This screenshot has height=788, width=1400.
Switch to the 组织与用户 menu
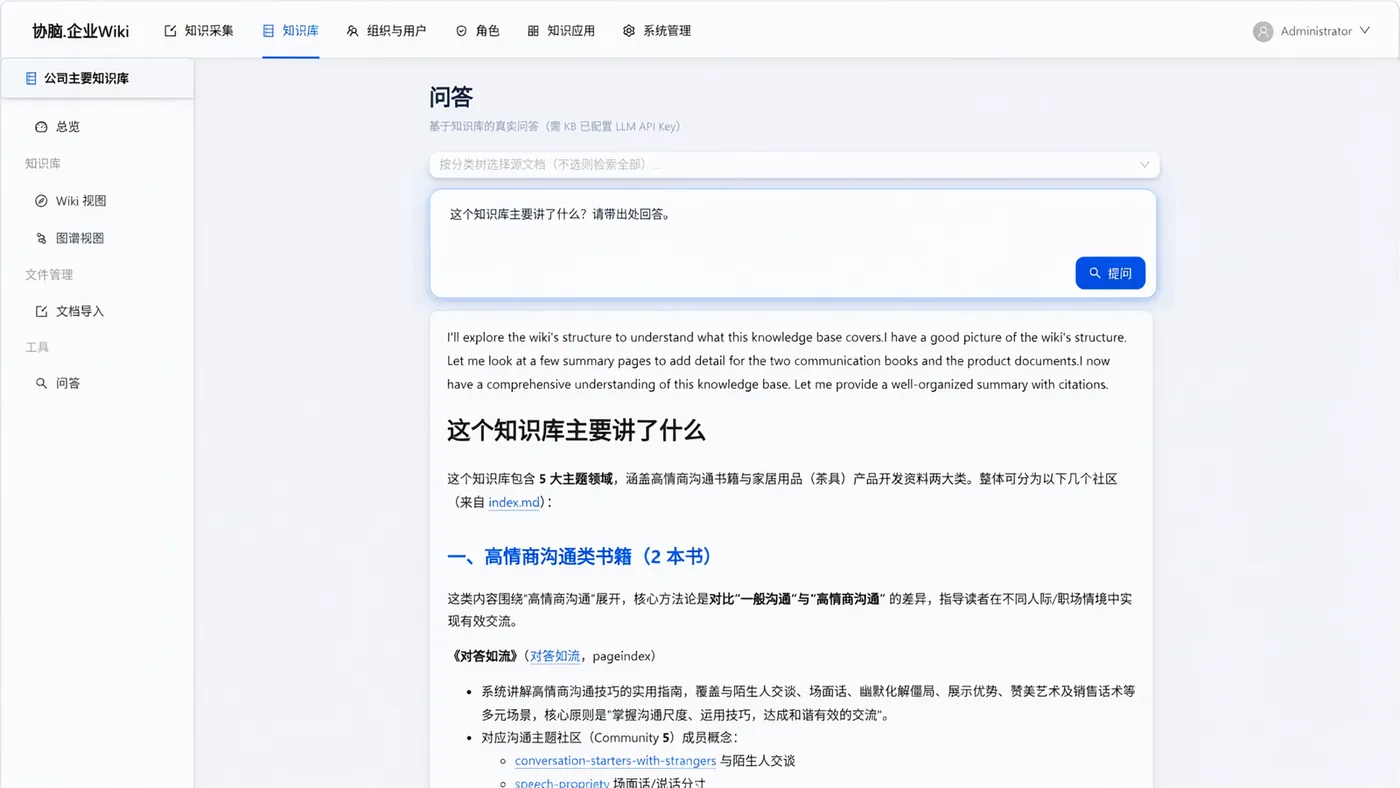386,31
